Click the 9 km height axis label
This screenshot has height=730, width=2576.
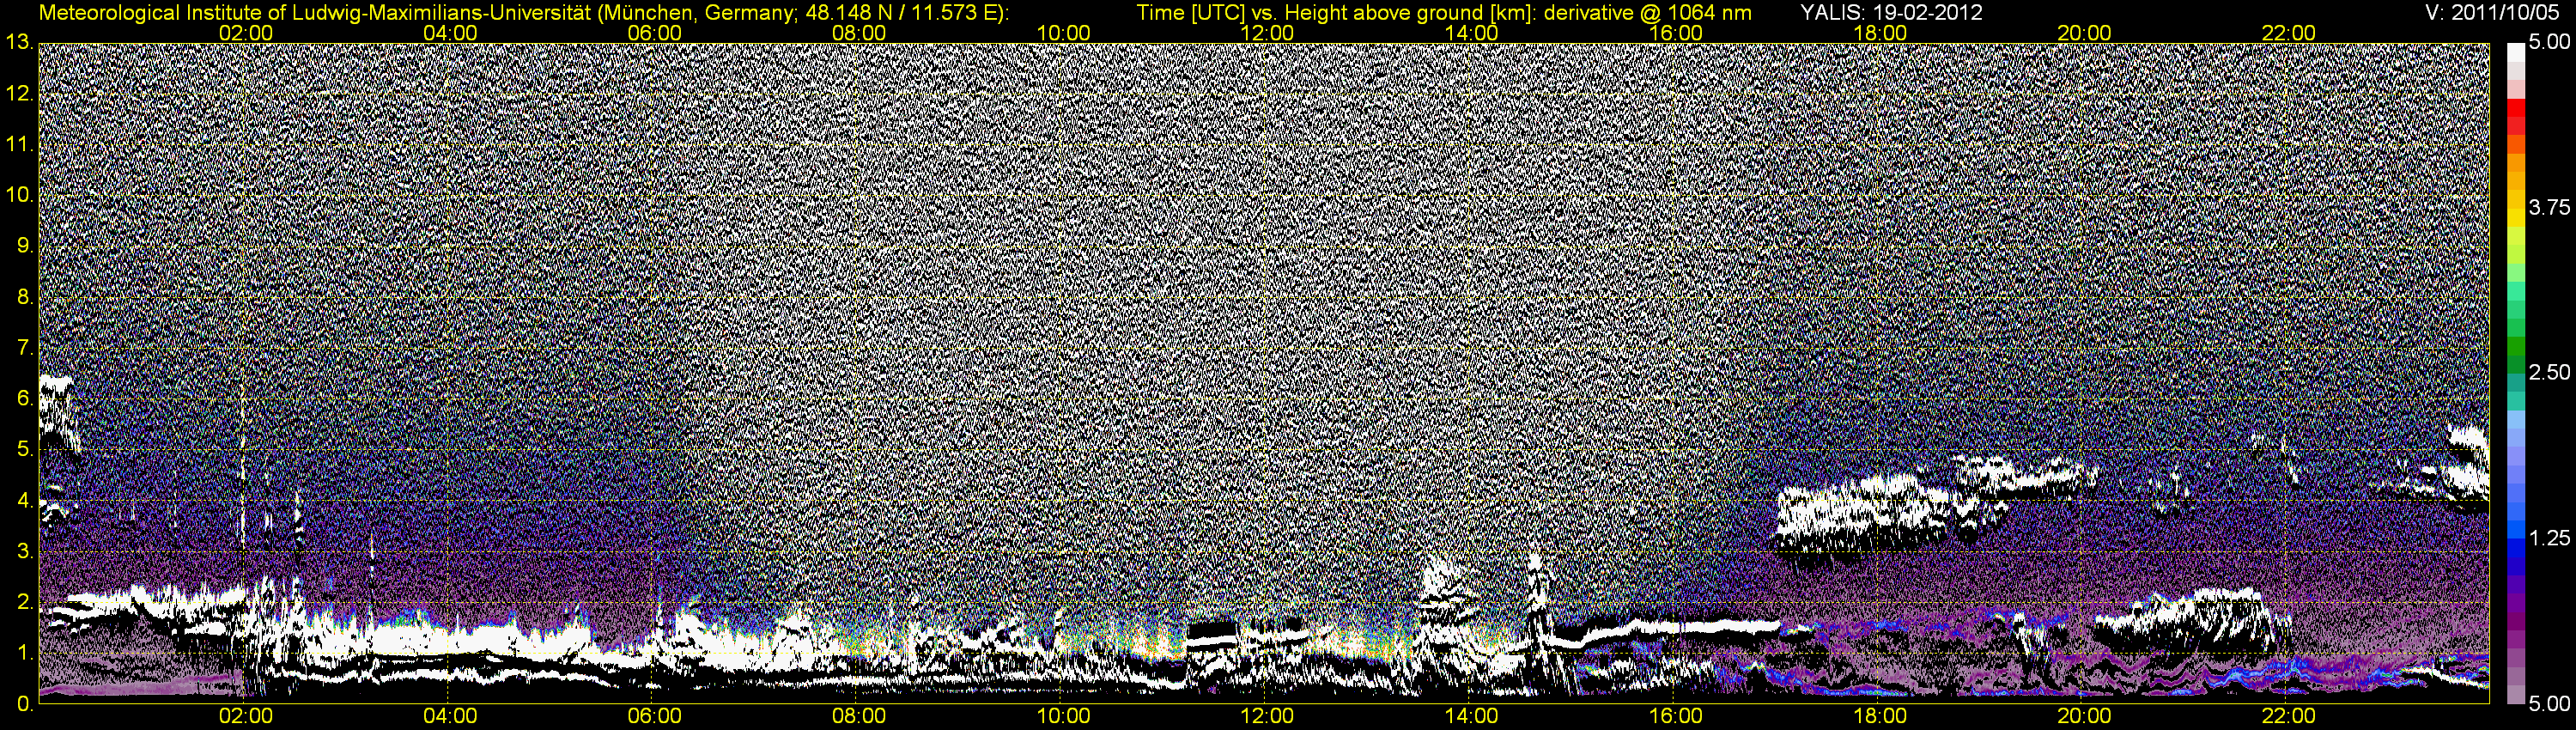tap(24, 246)
